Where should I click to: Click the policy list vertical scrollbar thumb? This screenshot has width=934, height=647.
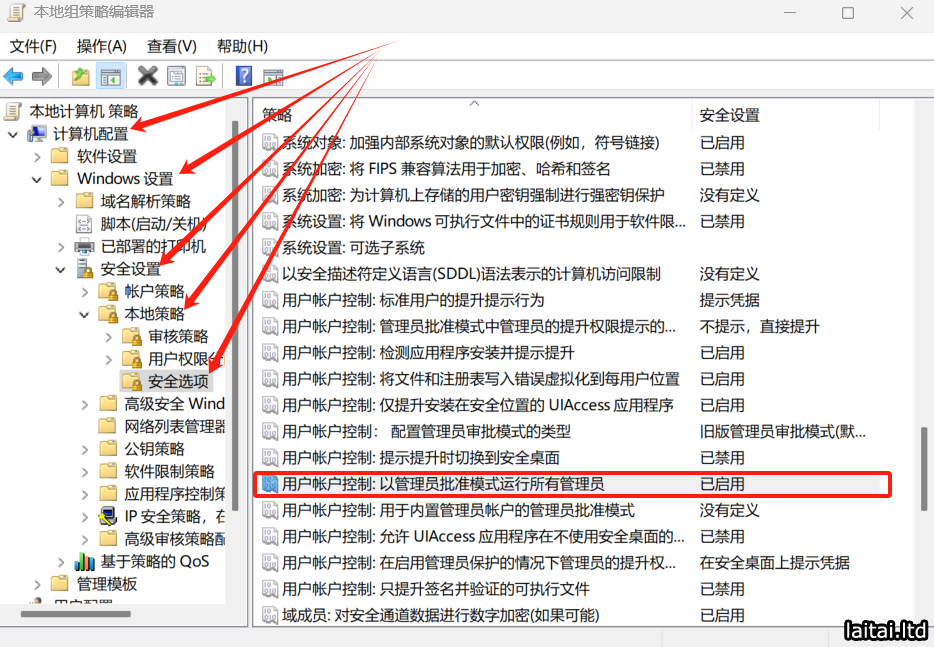[x=925, y=470]
